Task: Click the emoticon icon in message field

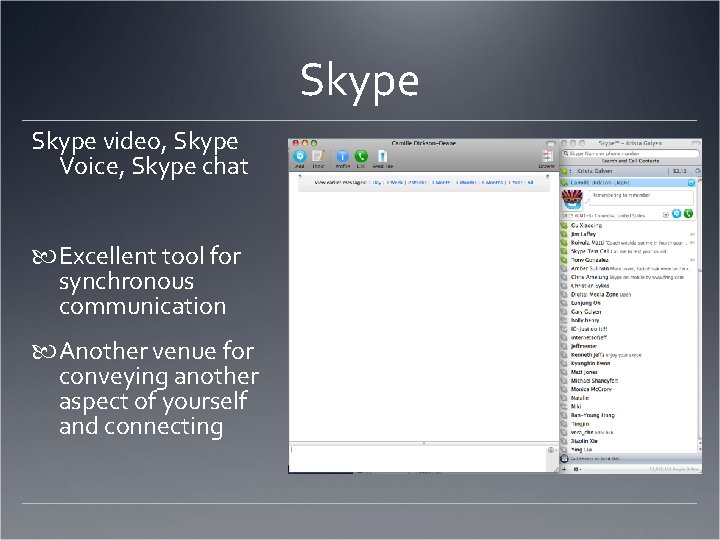Action: tap(551, 450)
